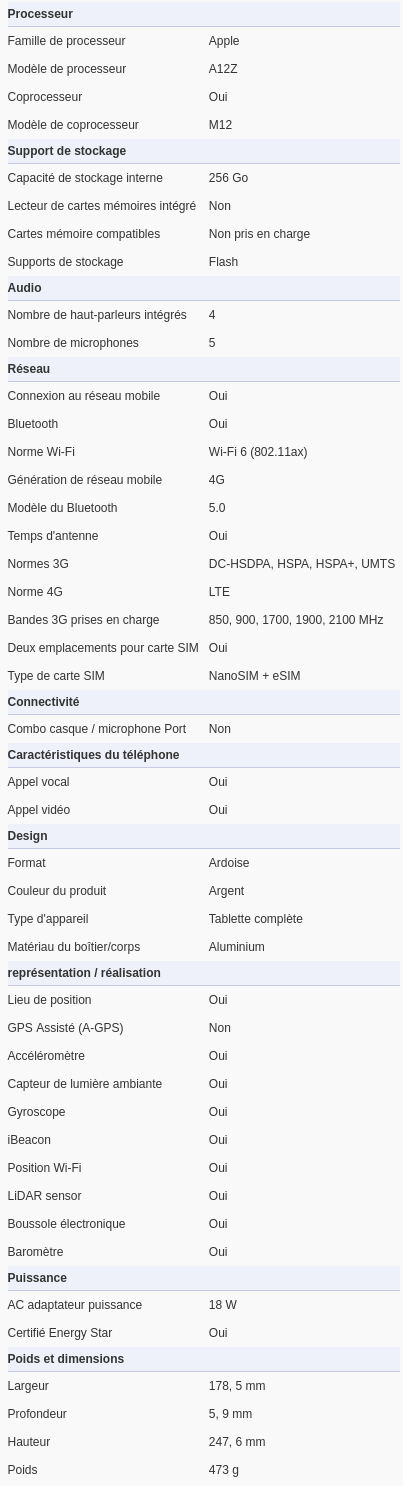
Task: Select the Bandes 3G prises en charge label
Action: (83, 620)
